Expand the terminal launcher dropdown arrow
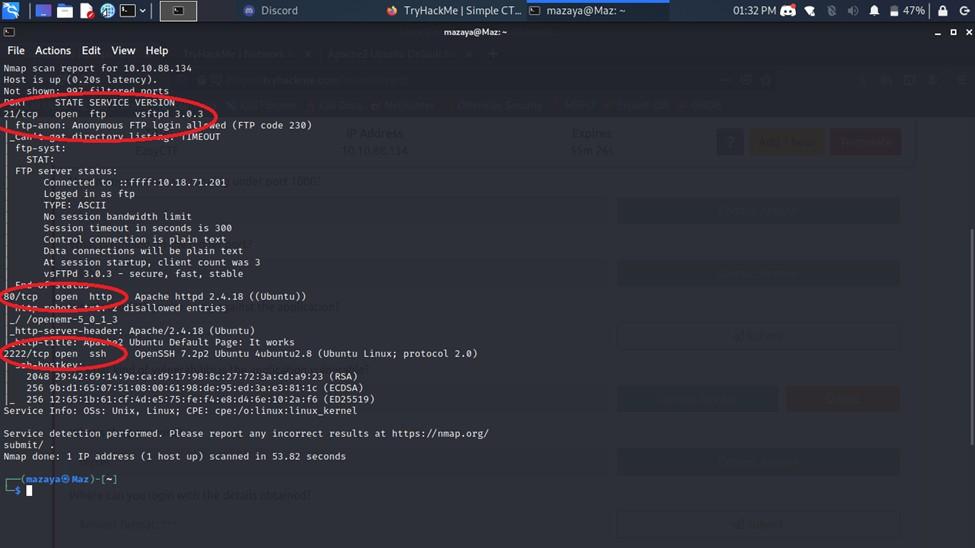Screen dimensions: 975x548 tap(144, 11)
